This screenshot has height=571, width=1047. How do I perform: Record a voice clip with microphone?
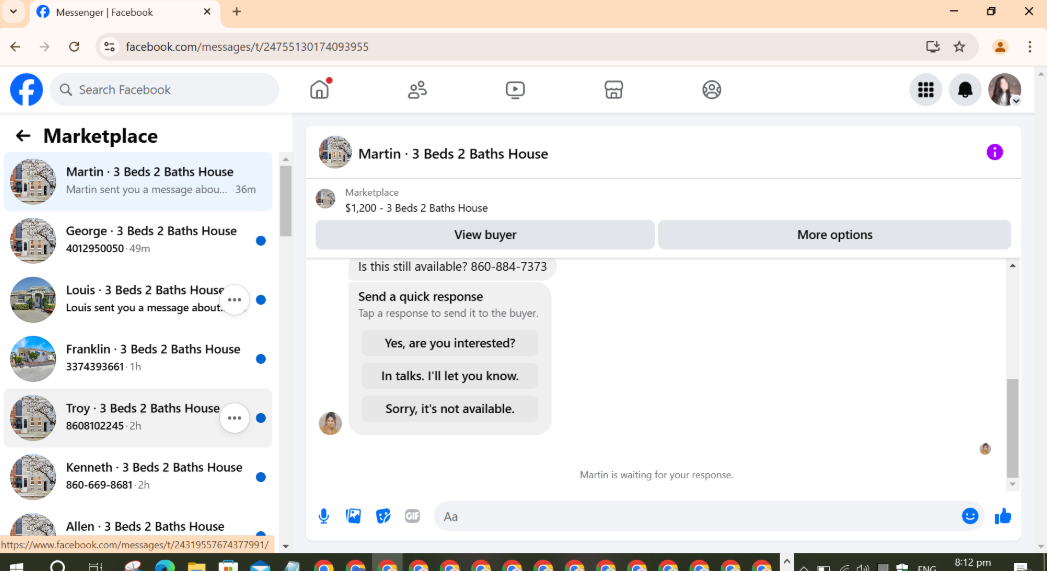click(x=324, y=516)
